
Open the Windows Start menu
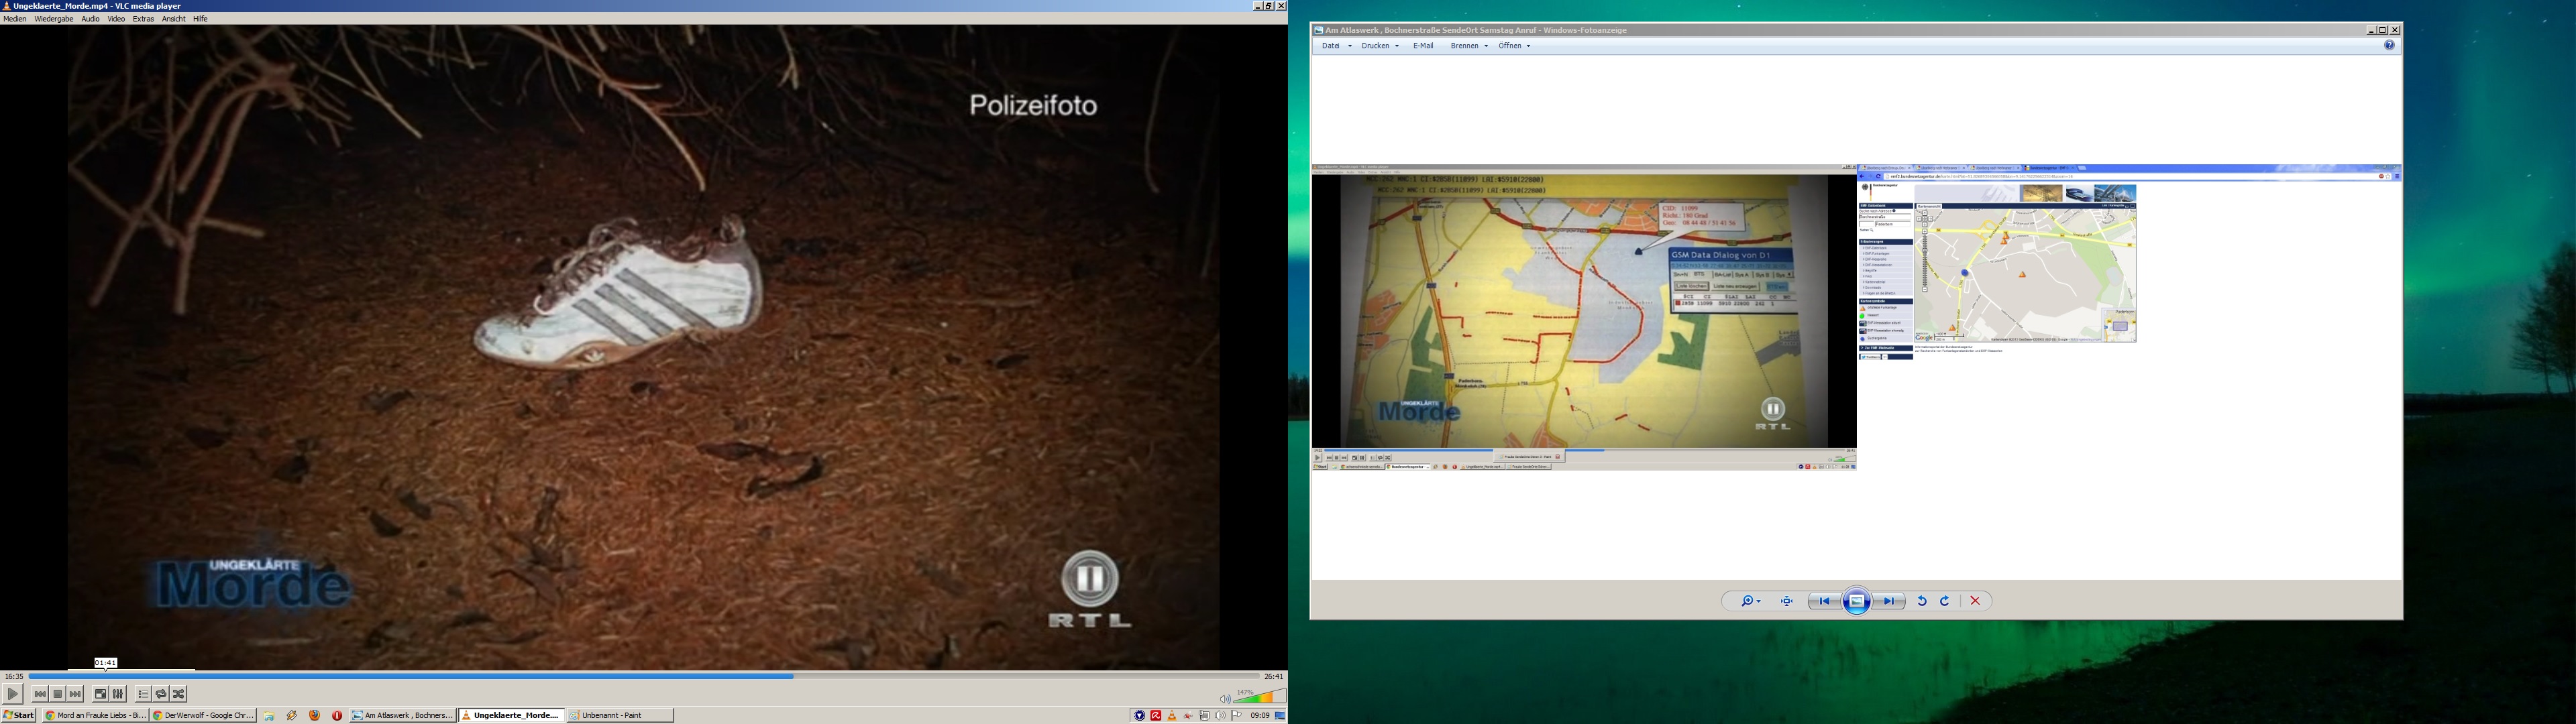[x=19, y=715]
